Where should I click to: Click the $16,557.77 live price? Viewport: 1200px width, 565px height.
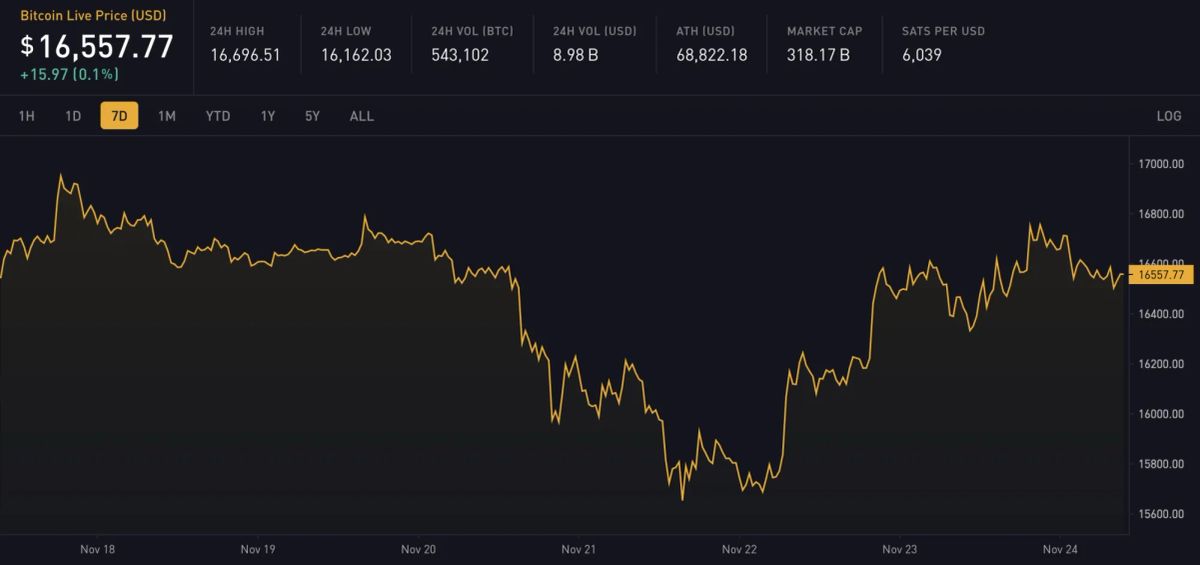pyautogui.click(x=97, y=47)
